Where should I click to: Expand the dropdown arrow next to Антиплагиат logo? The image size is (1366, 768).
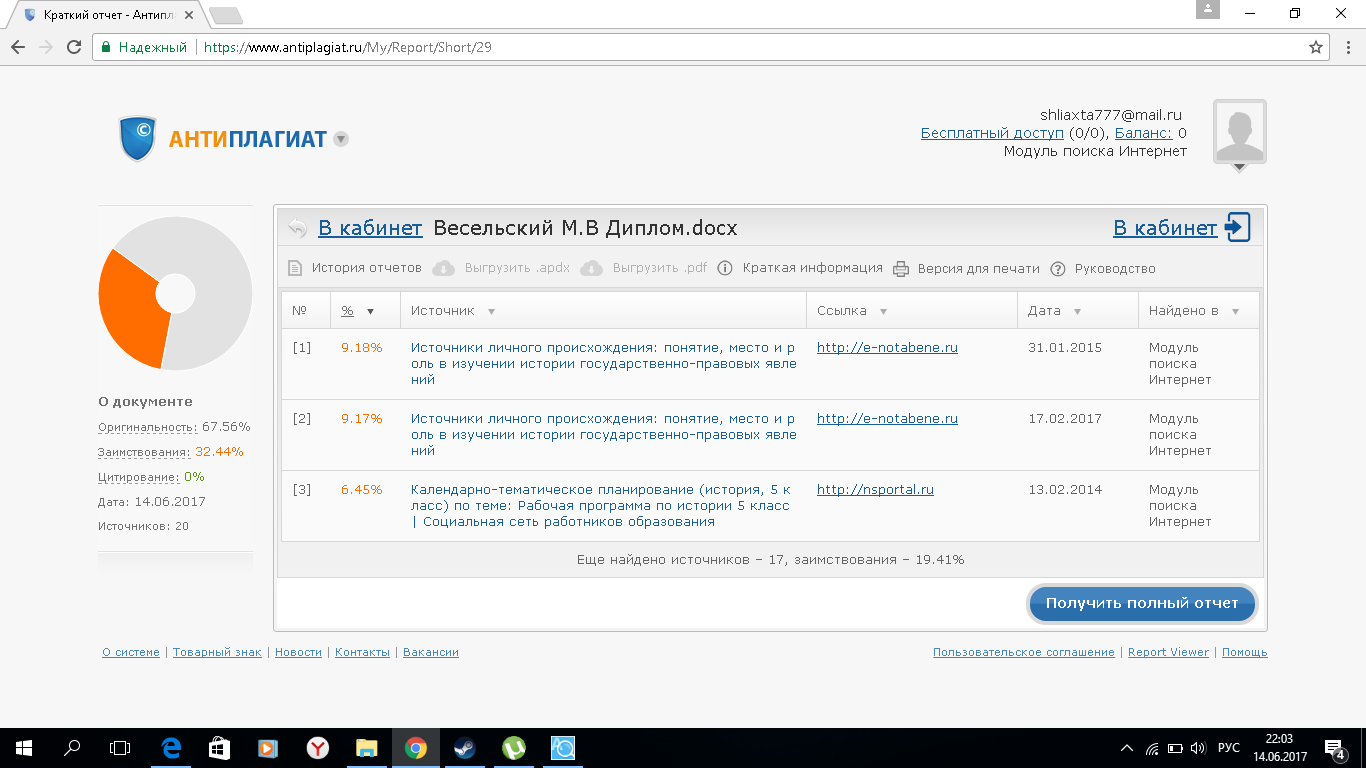coord(341,139)
